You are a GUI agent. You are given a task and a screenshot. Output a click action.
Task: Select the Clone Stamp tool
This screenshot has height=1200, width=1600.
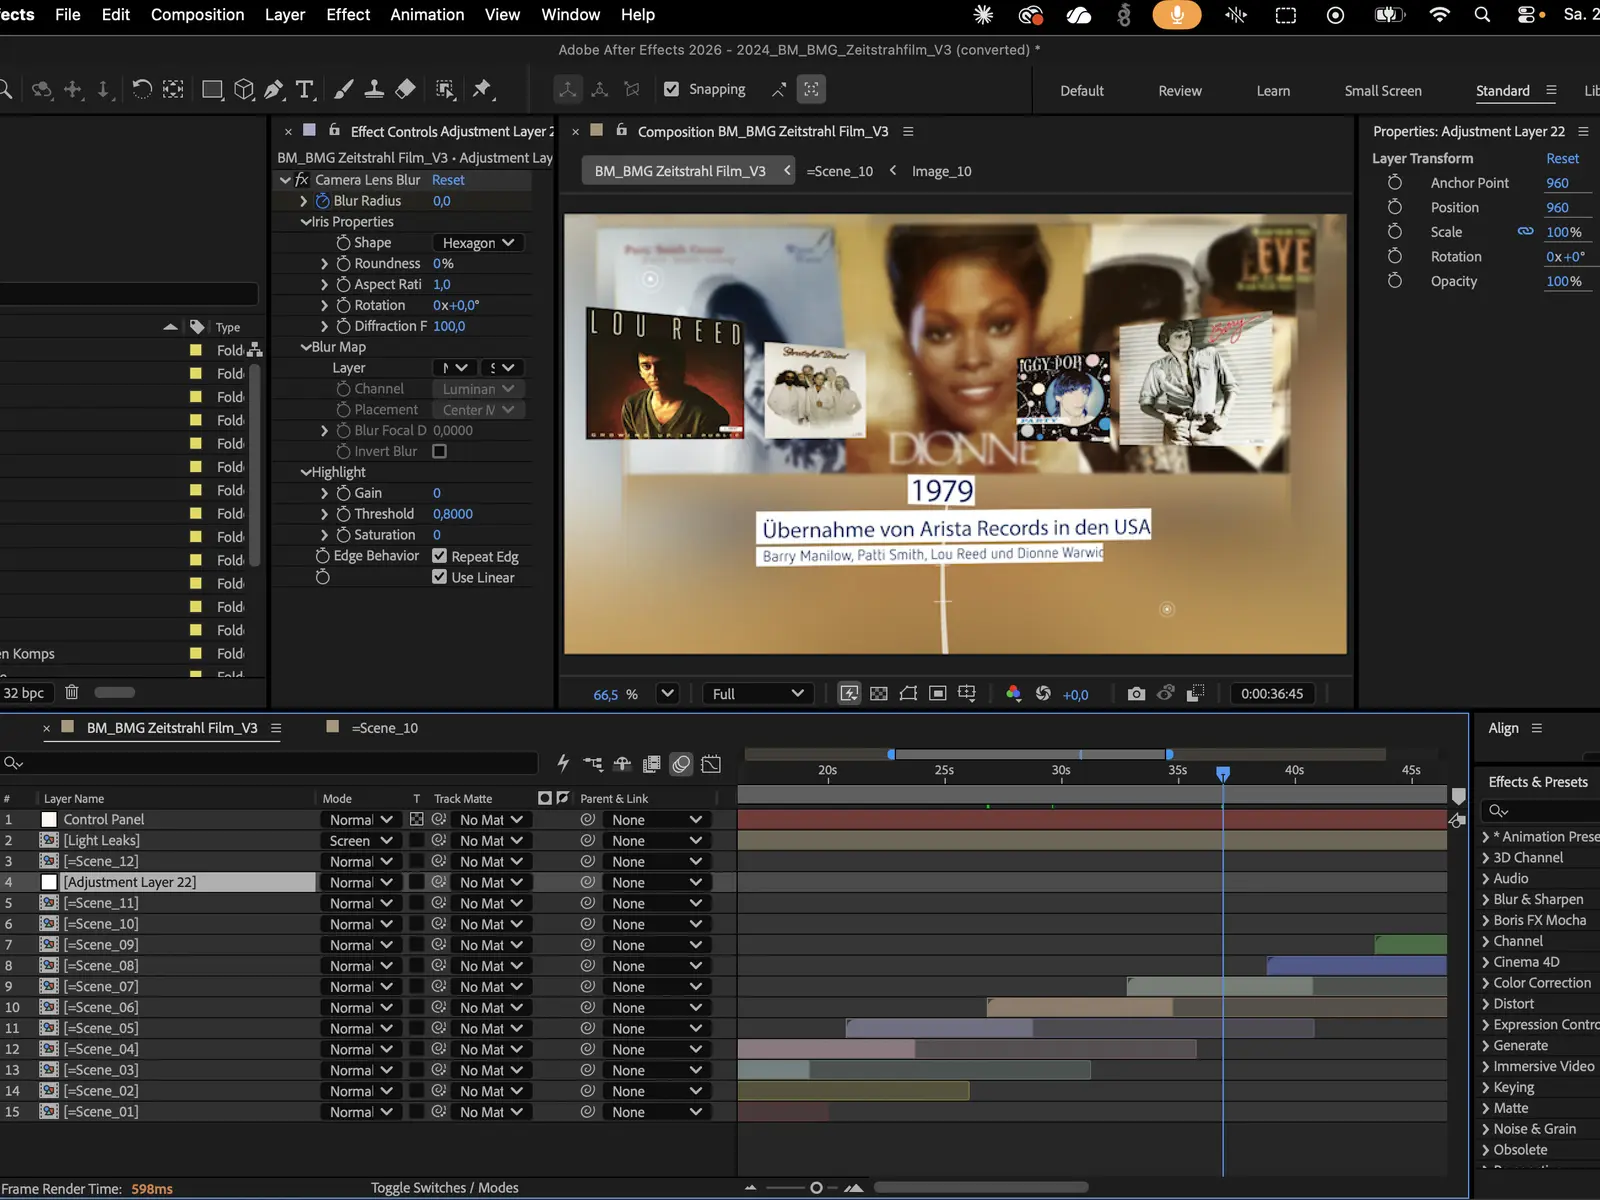point(374,89)
